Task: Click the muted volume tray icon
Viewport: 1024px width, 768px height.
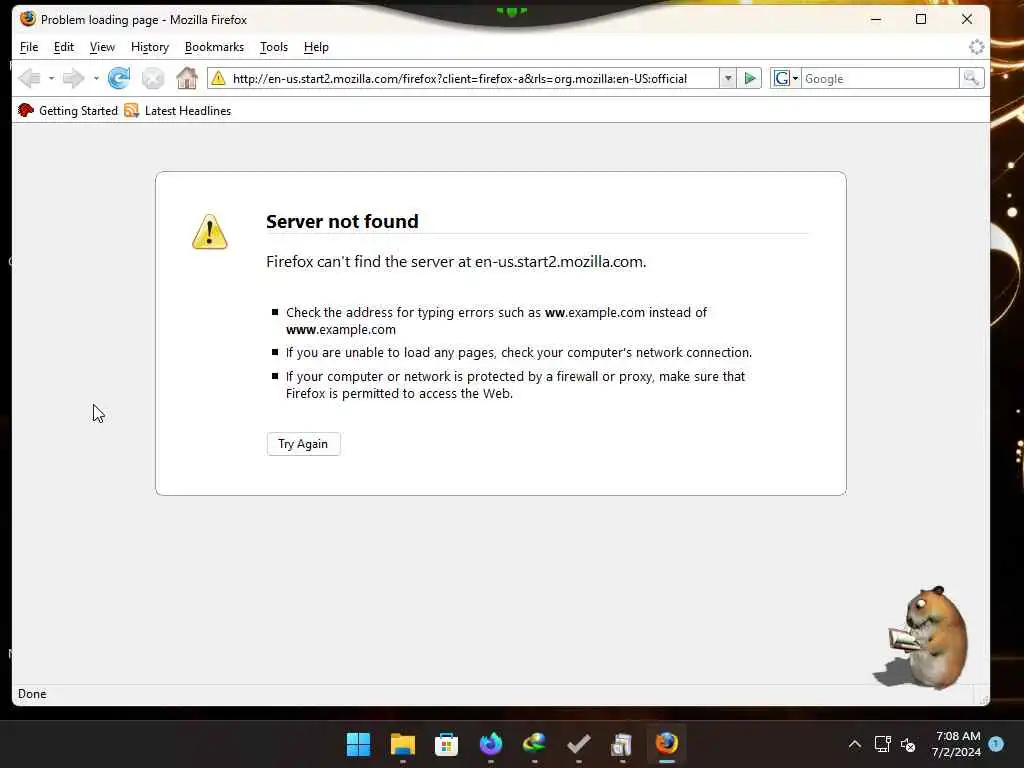Action: (908, 744)
